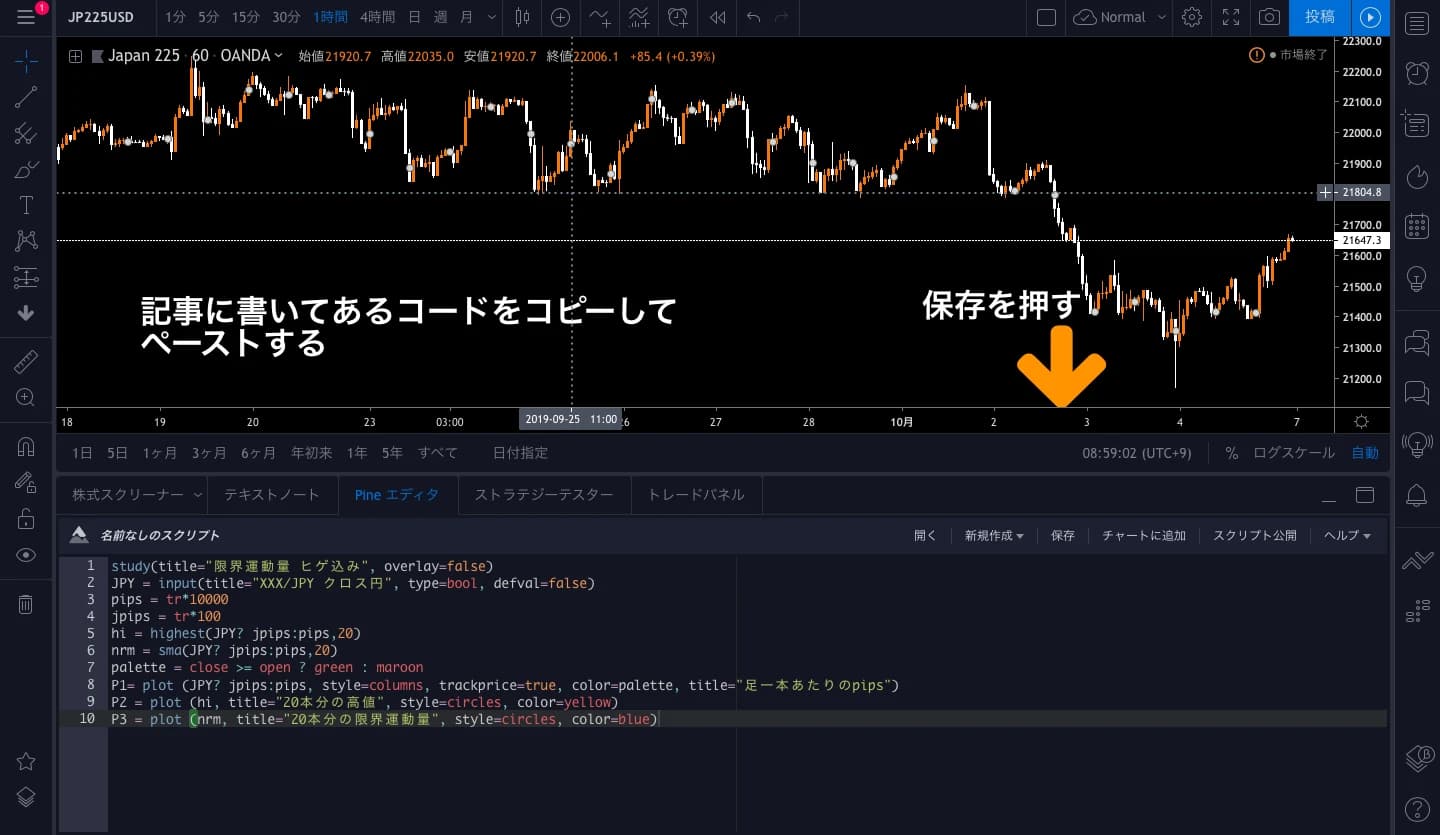Take a chart screenshot with the camera icon
The image size is (1440, 835).
tap(1269, 17)
